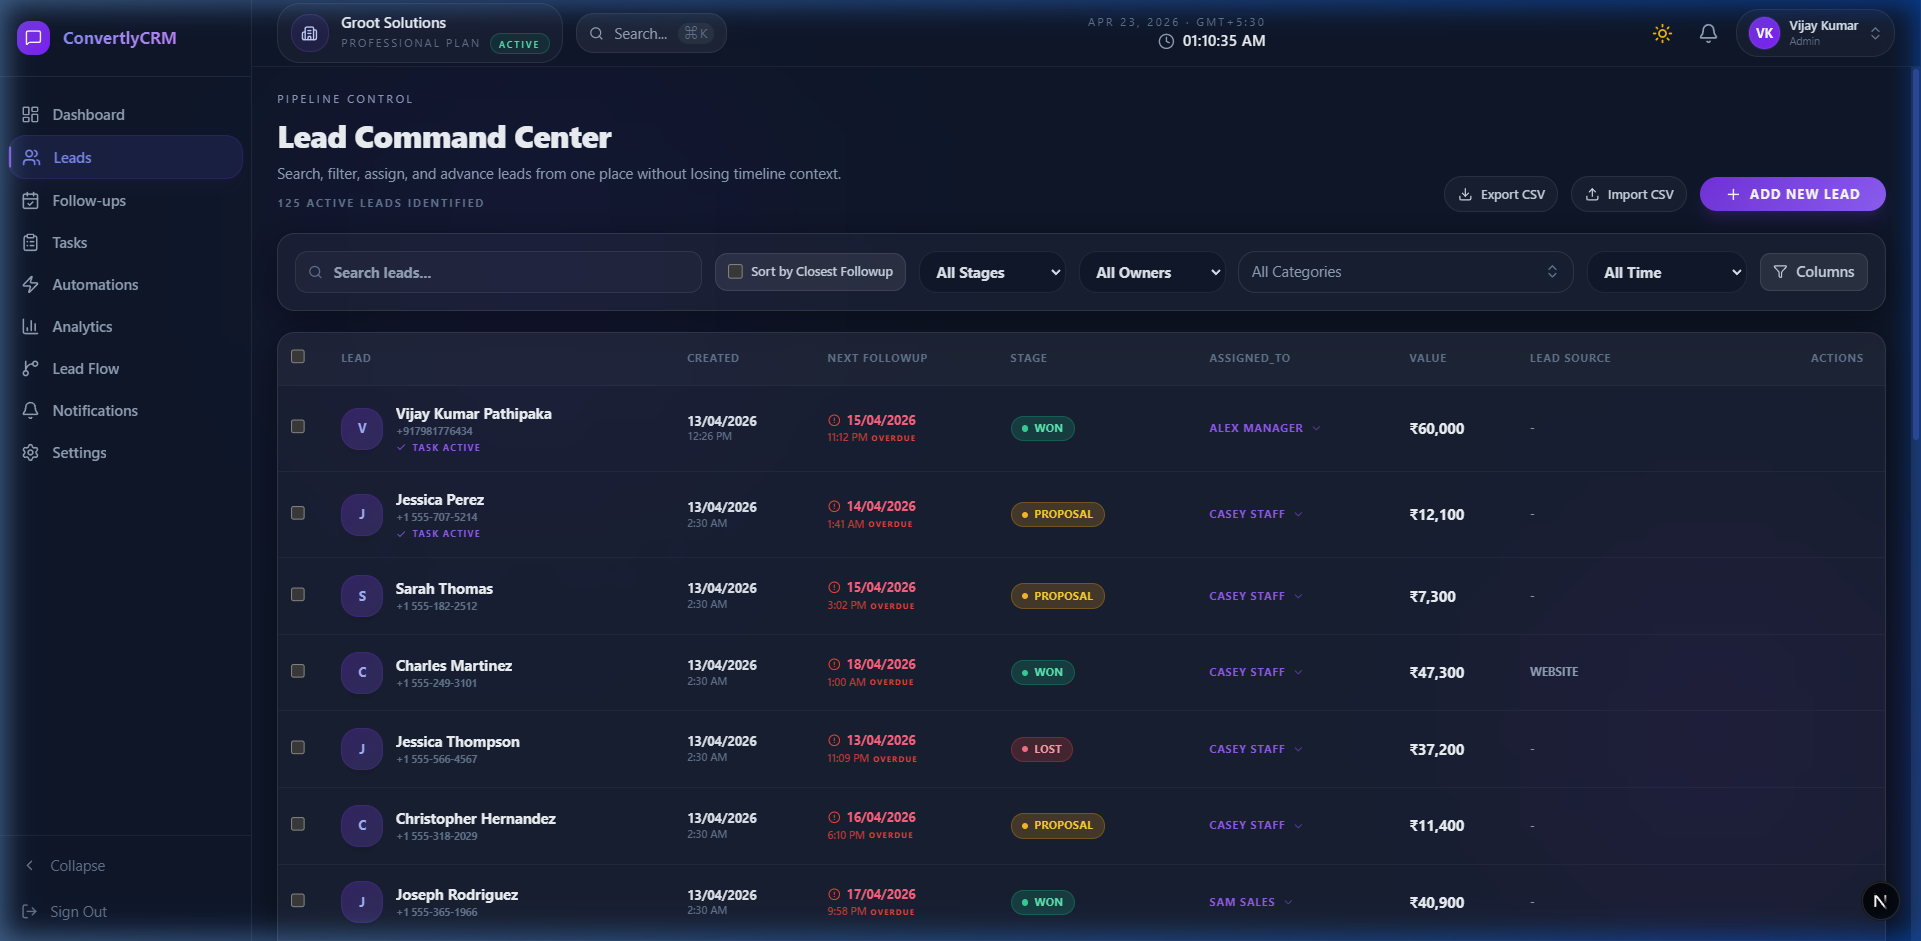Enable Sort by Closest Followup checkbox
Screen dimensions: 1921x941
click(x=736, y=272)
